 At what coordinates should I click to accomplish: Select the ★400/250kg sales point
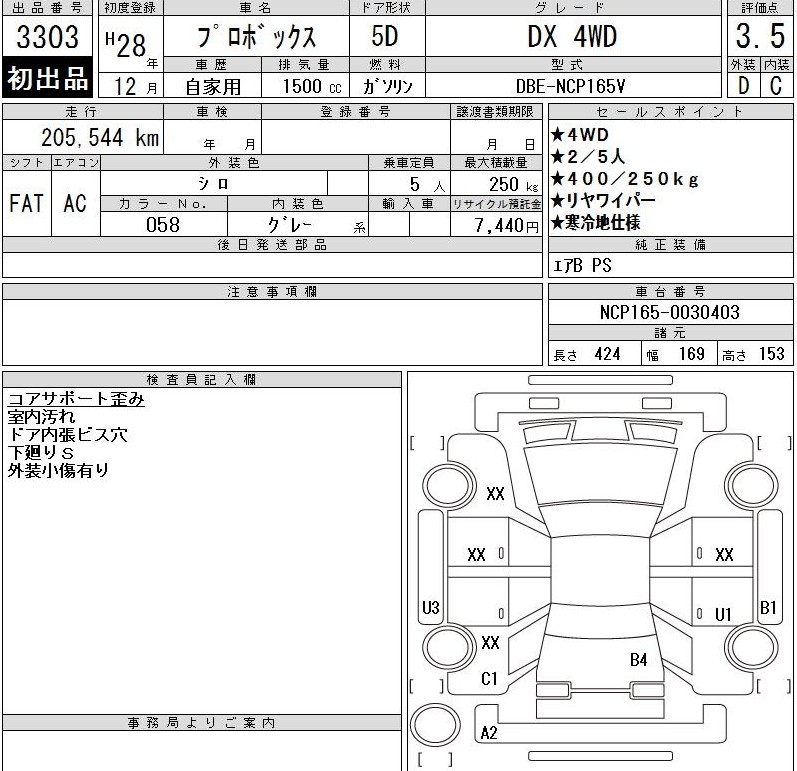tap(625, 178)
